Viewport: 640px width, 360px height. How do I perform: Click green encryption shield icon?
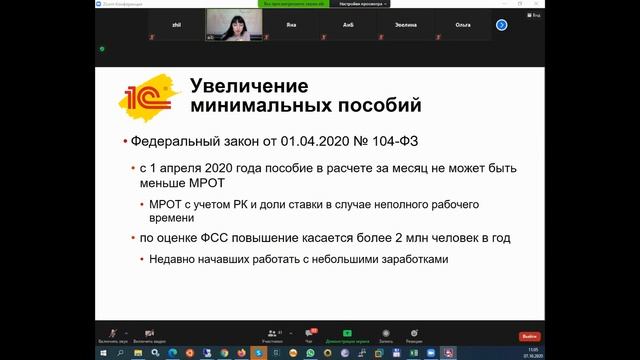pyautogui.click(x=102, y=49)
